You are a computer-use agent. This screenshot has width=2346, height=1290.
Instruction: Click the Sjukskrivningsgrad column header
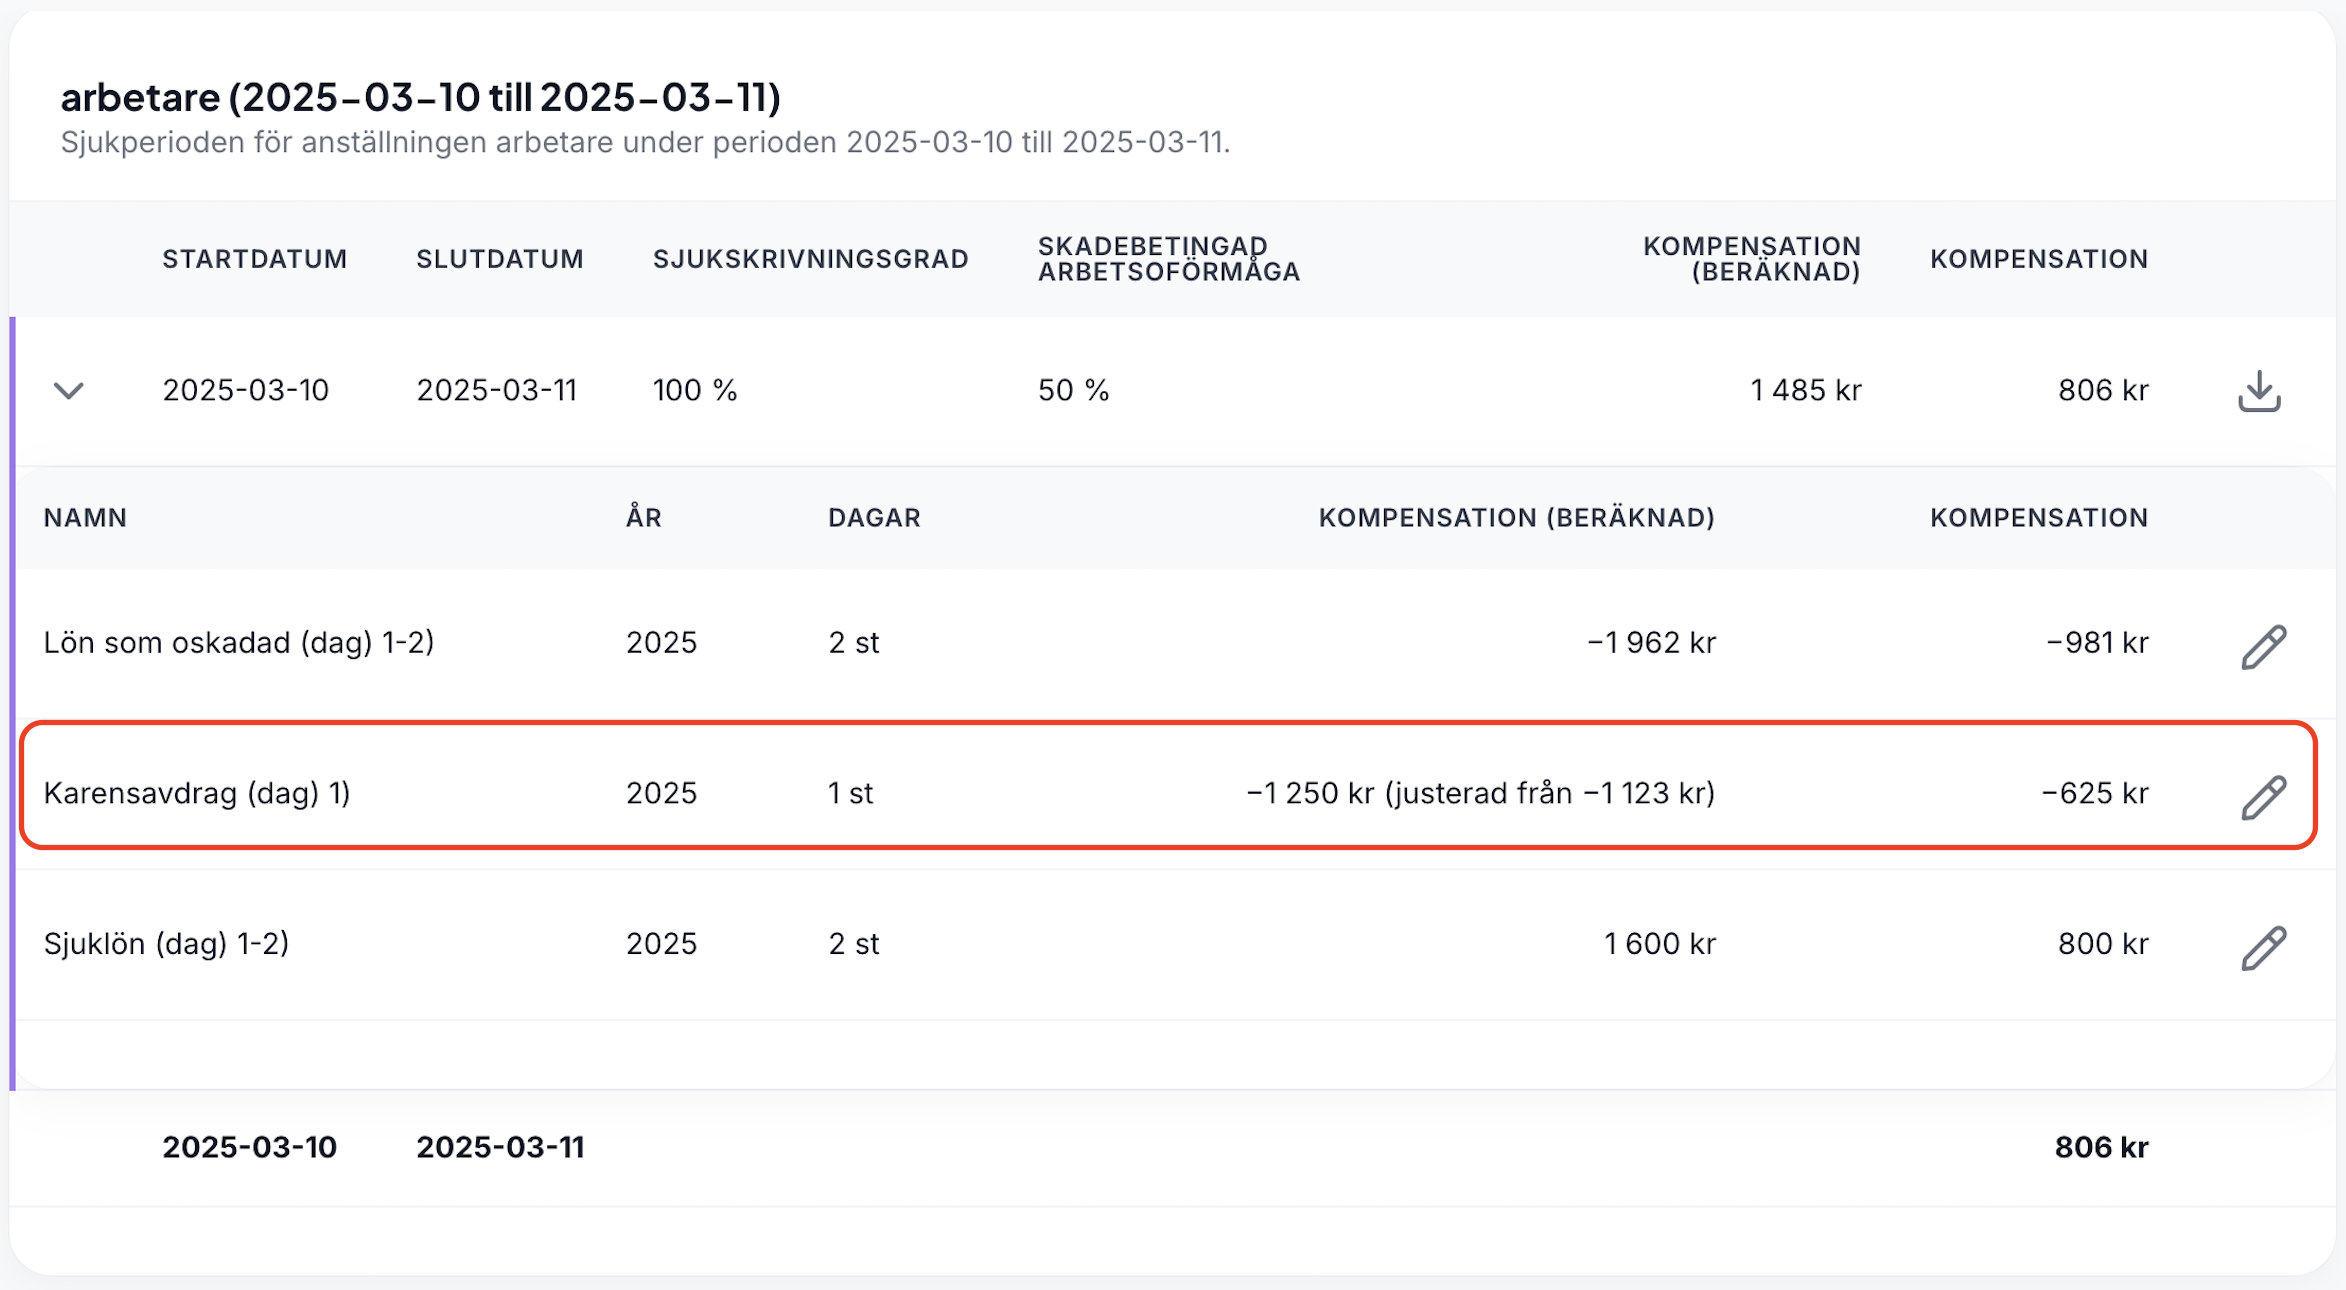coord(811,259)
